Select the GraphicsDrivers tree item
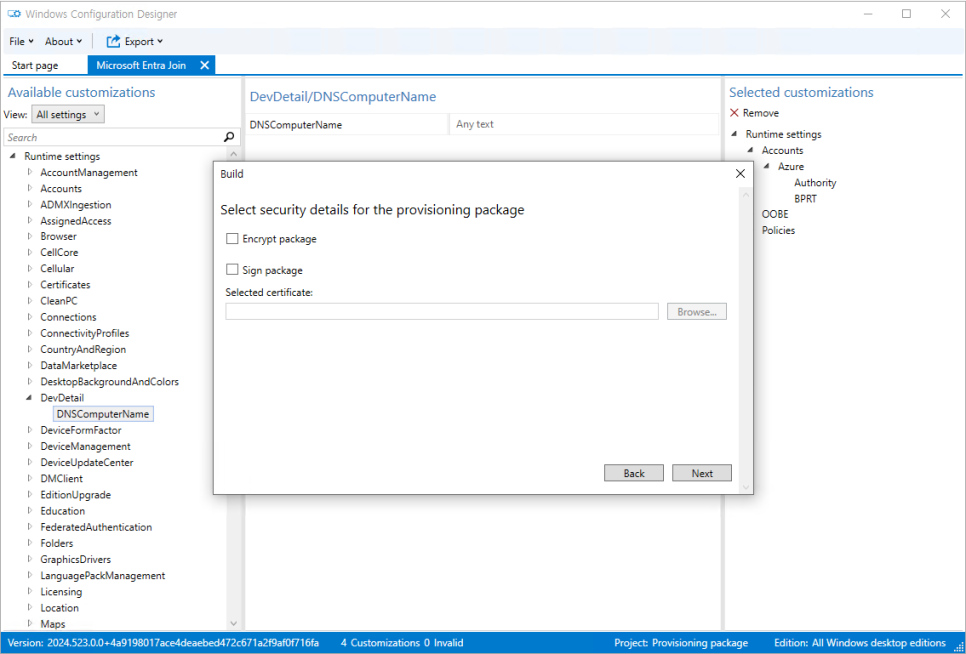This screenshot has height=654, width=966. 76,559
